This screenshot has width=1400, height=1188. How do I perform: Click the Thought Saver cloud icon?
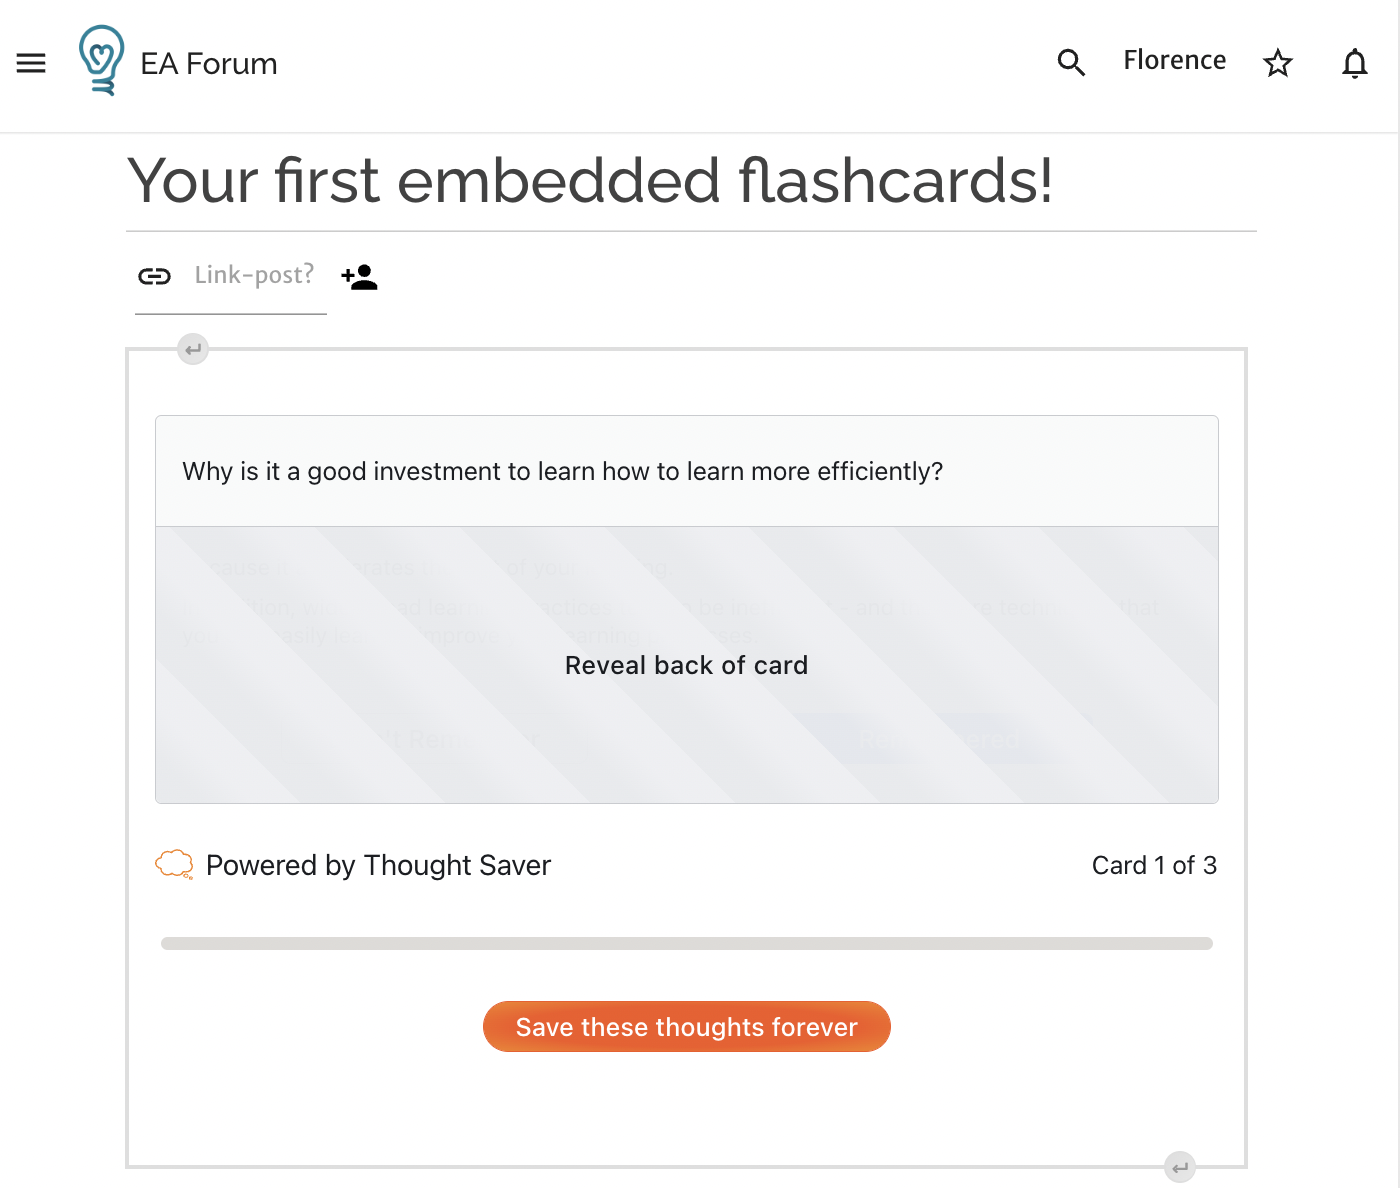tap(174, 864)
